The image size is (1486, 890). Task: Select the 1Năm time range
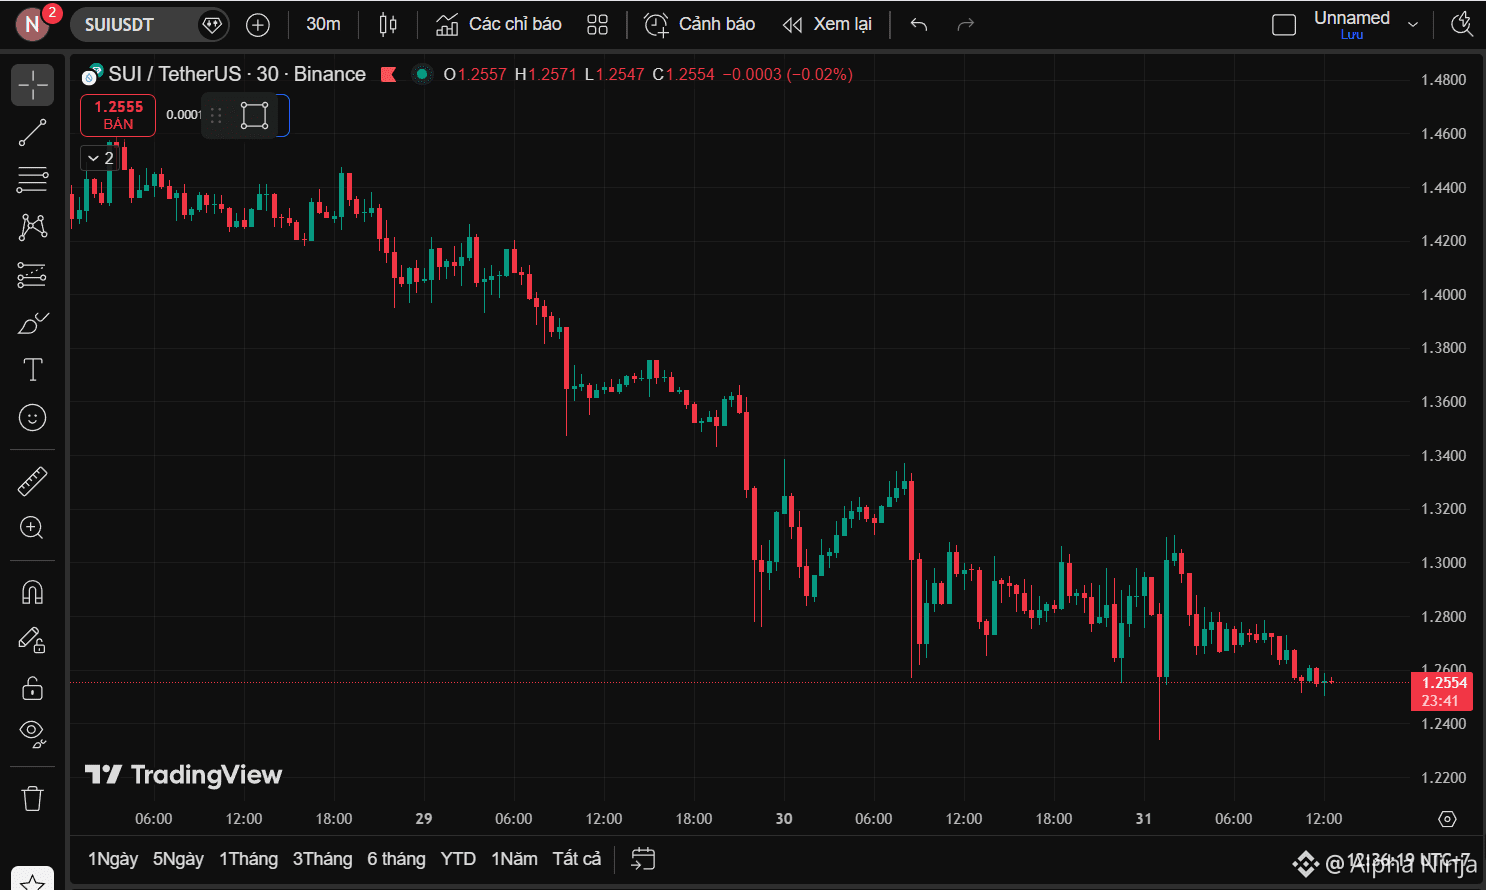coord(514,859)
